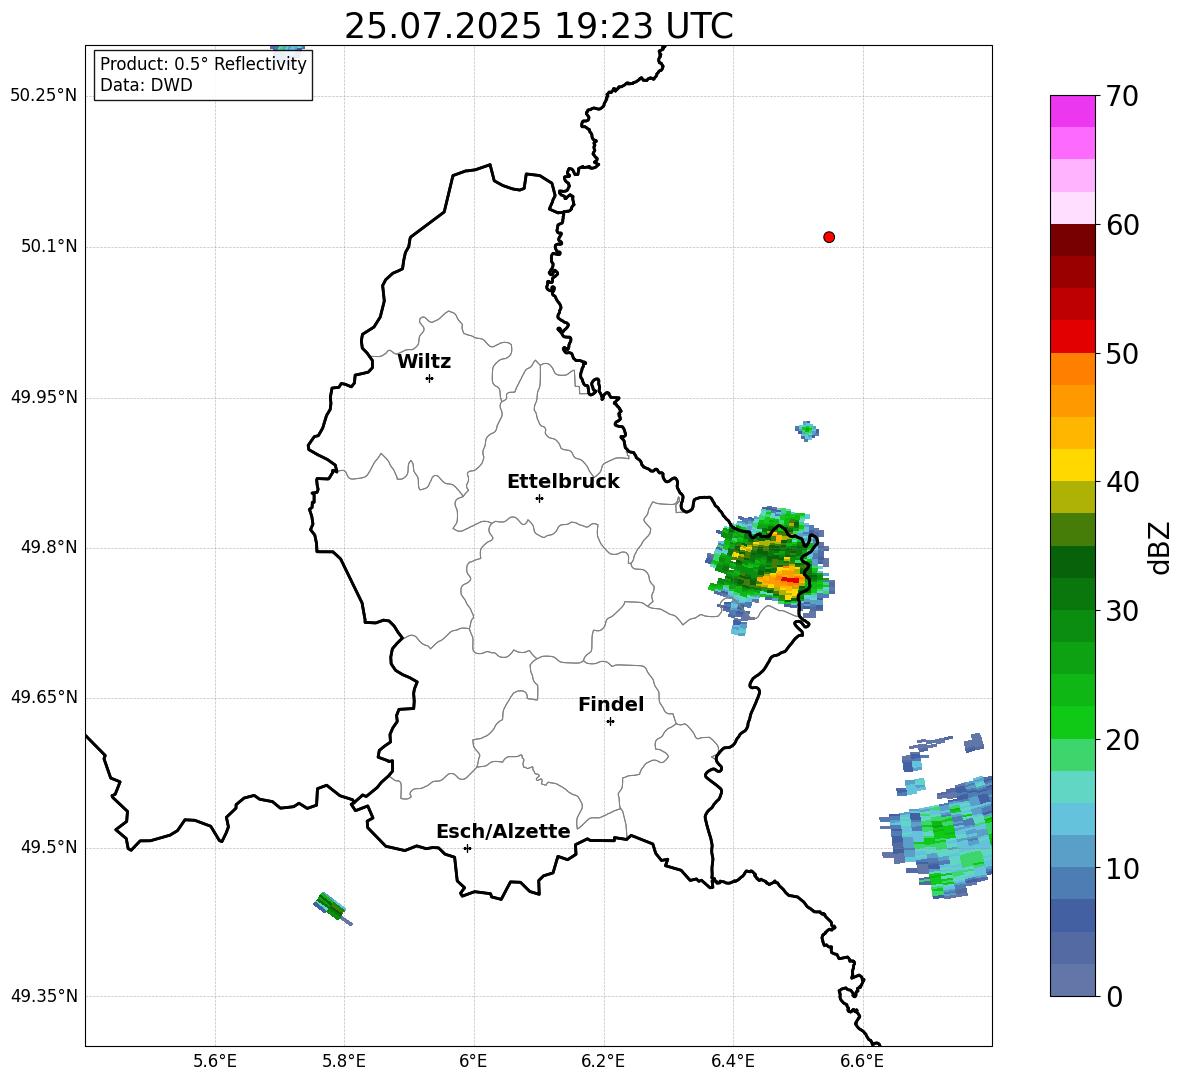Image resolution: width=1184 pixels, height=1081 pixels.
Task: Click the Findel station cross marker
Action: pos(610,722)
